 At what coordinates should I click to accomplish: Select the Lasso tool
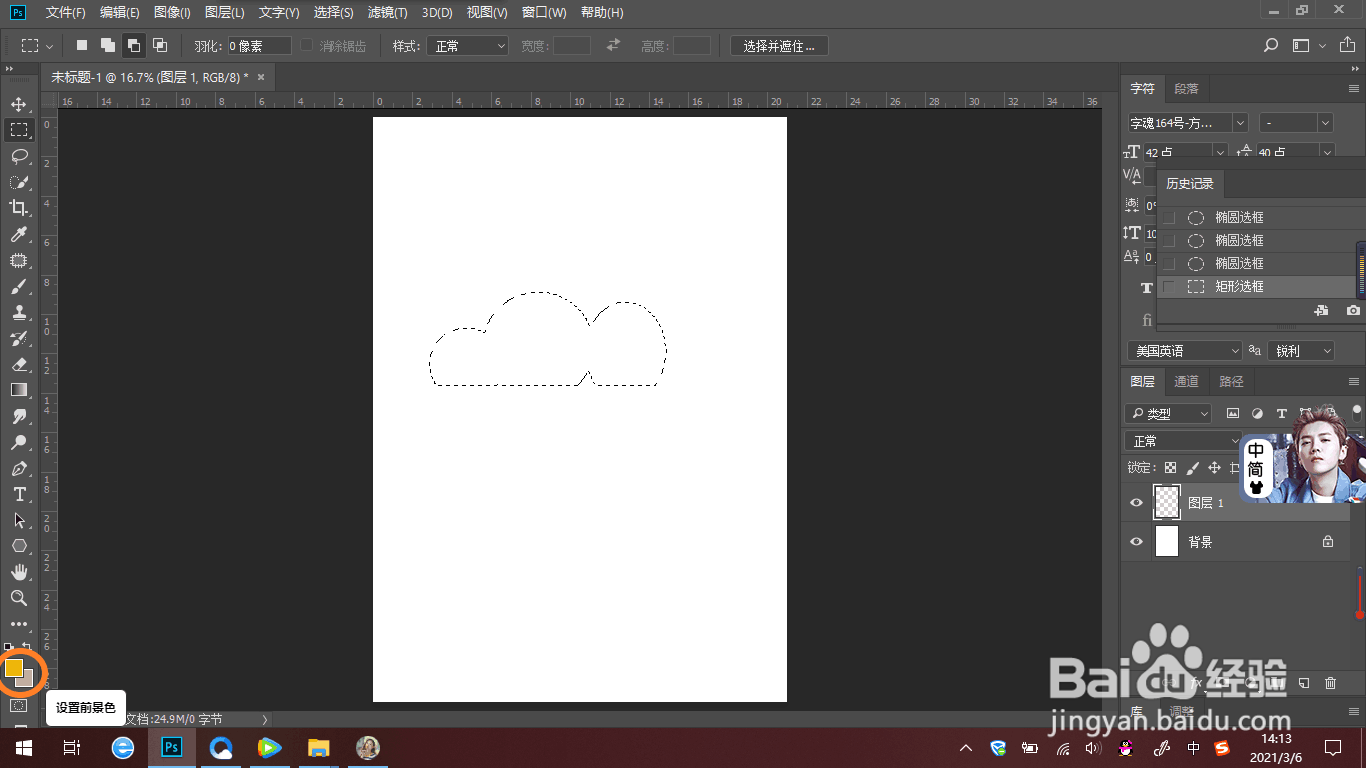tap(19, 156)
